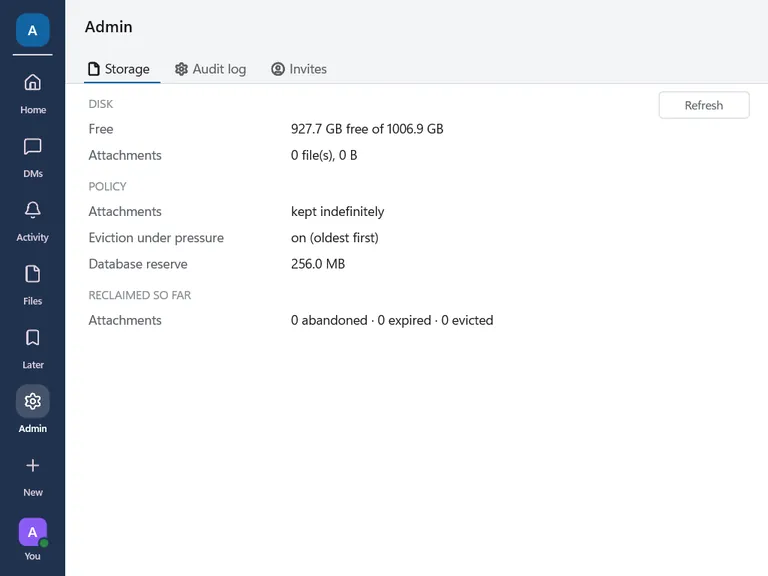The height and width of the screenshot is (576, 768).
Task: Click the 'Free' disk label
Action: point(101,129)
